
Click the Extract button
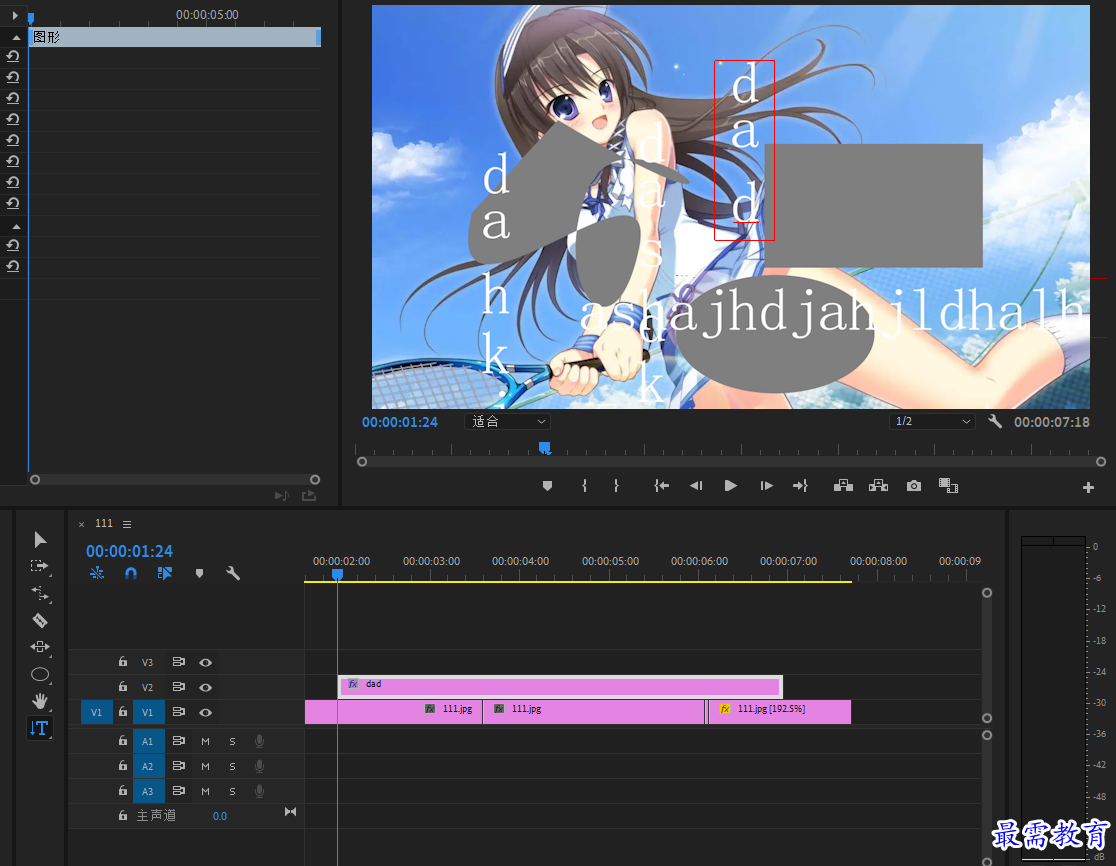pyautogui.click(x=878, y=486)
